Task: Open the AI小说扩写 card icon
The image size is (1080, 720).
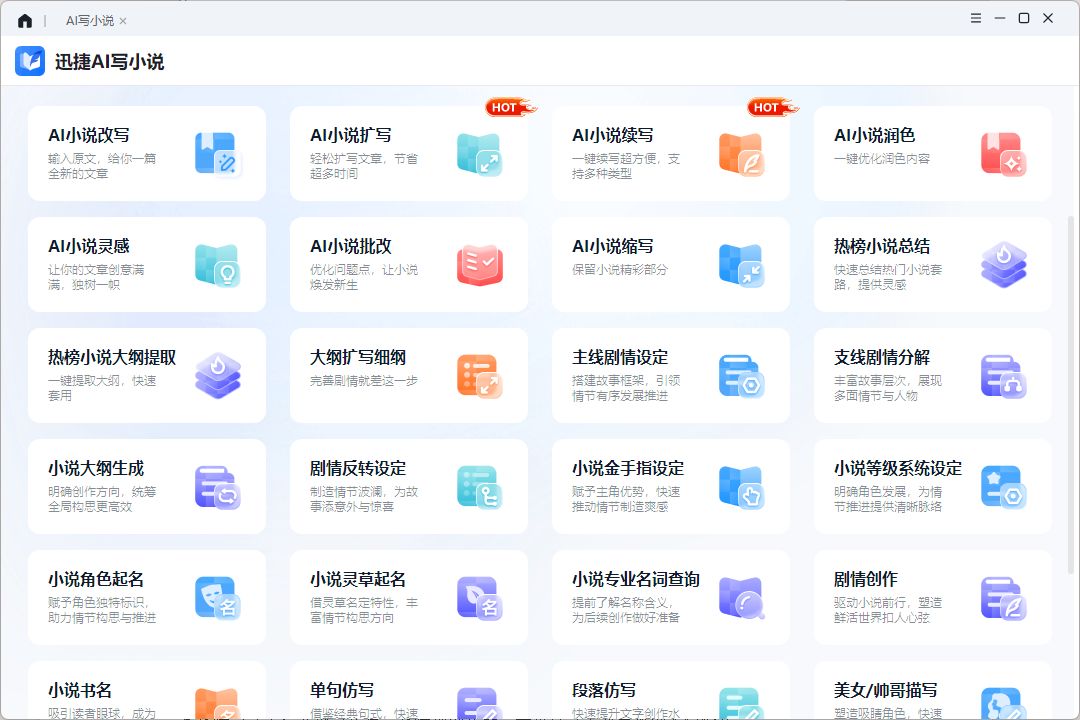Action: [479, 154]
